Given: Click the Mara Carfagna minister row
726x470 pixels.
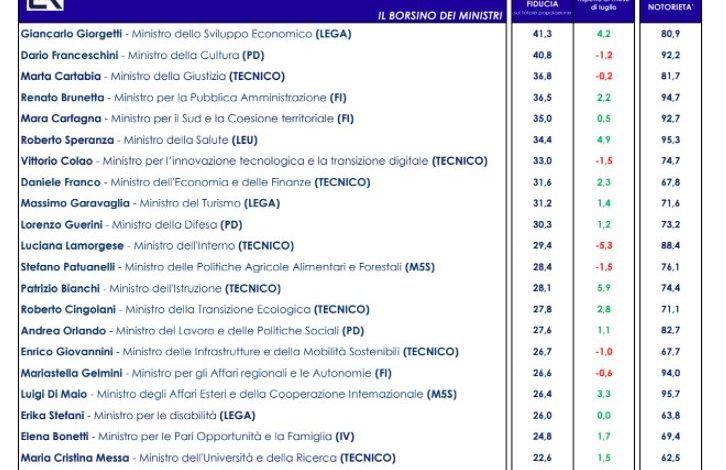Looking at the screenshot, I should [x=187, y=118].
